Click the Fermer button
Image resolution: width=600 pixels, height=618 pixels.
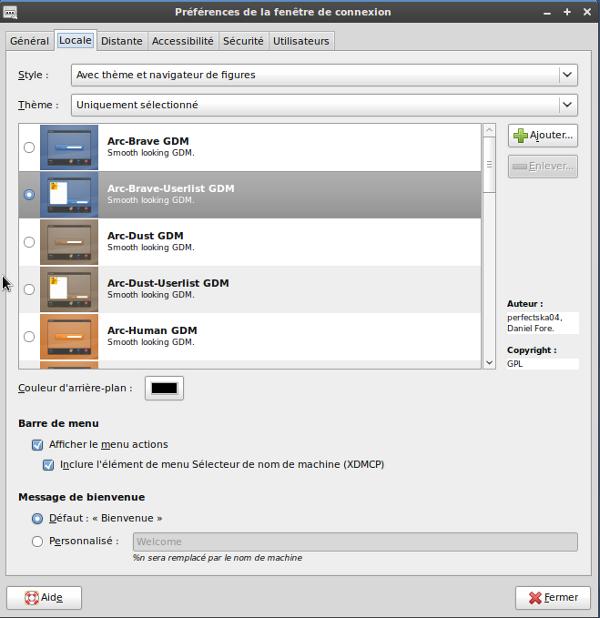tap(553, 598)
